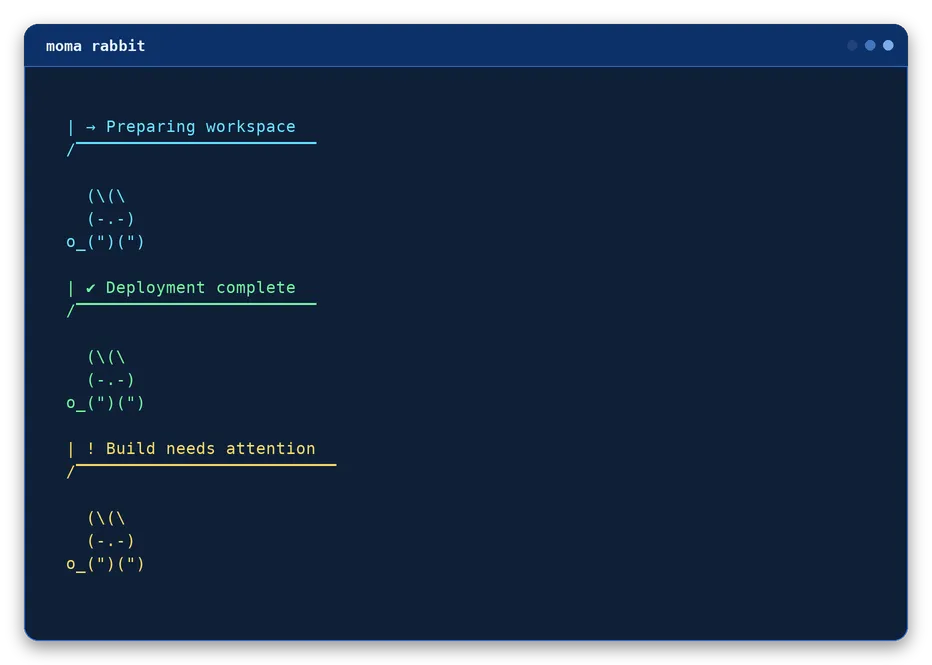The width and height of the screenshot is (932, 665).
Task: Select the 'Preparing workspace' message text
Action: (x=200, y=127)
